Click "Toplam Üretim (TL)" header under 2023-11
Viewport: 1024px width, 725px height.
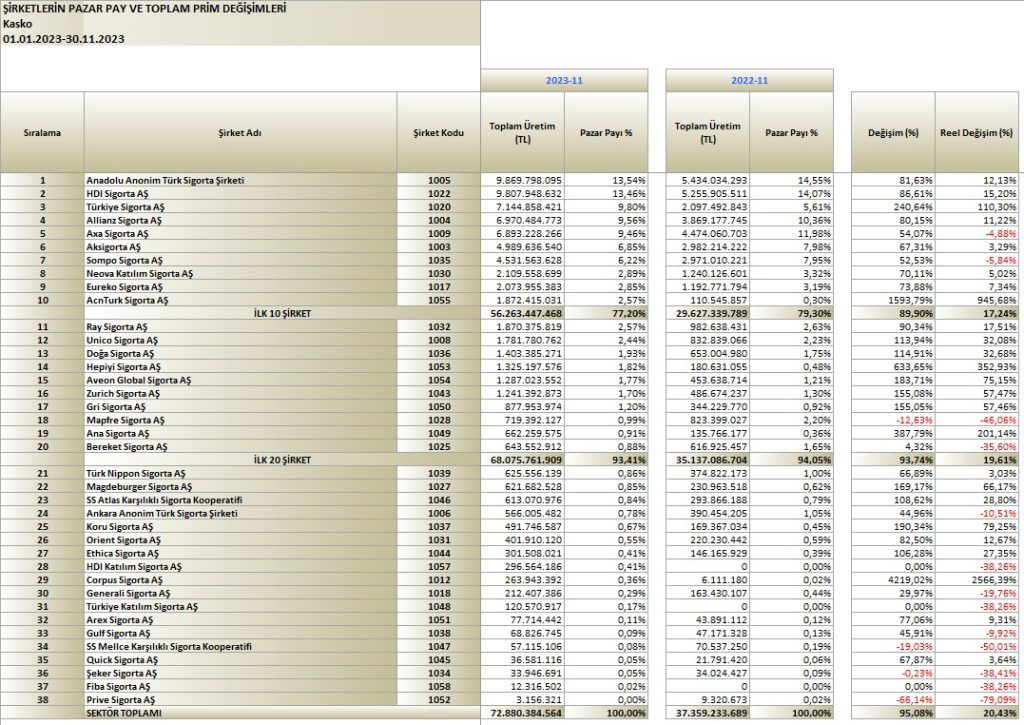tap(522, 133)
